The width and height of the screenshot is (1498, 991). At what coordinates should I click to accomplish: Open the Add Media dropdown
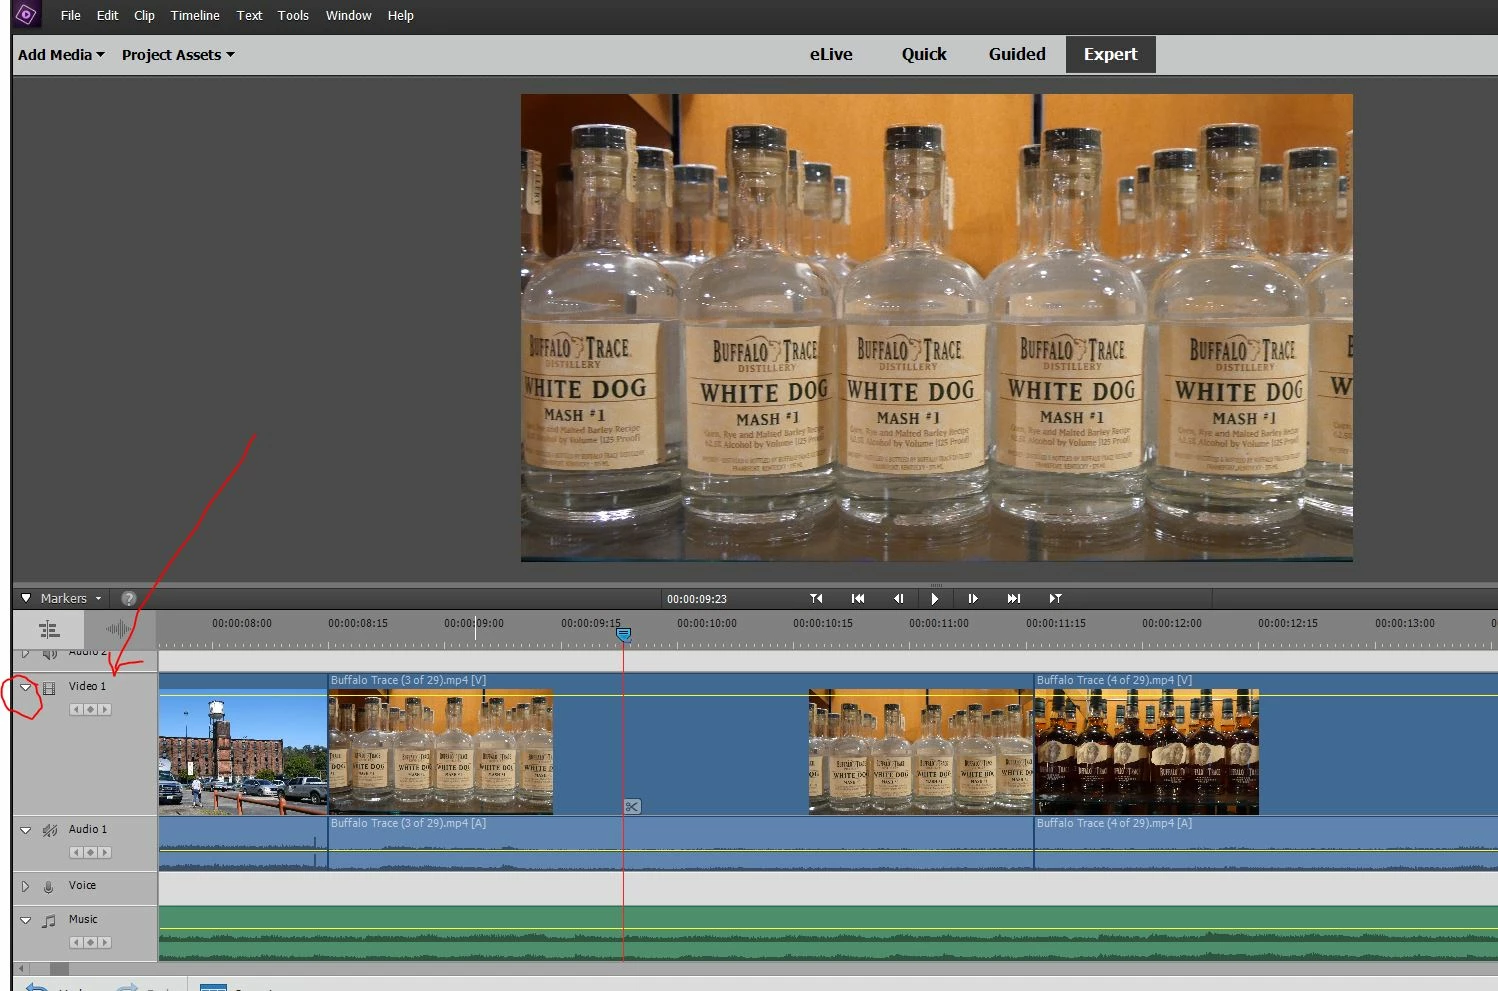click(x=61, y=55)
